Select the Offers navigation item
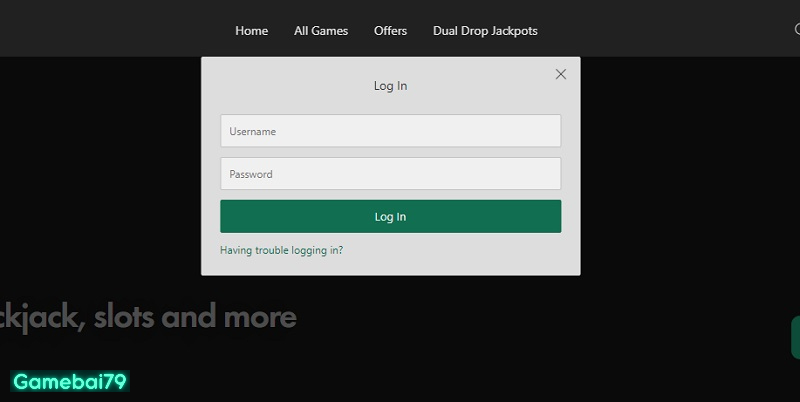Viewport: 800px width, 402px height. coord(390,31)
